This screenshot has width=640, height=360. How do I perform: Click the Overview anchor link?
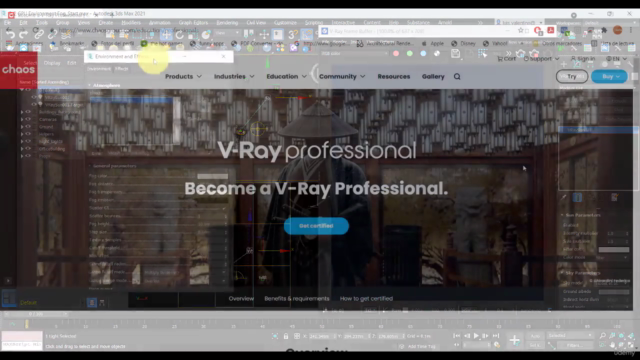[241, 298]
